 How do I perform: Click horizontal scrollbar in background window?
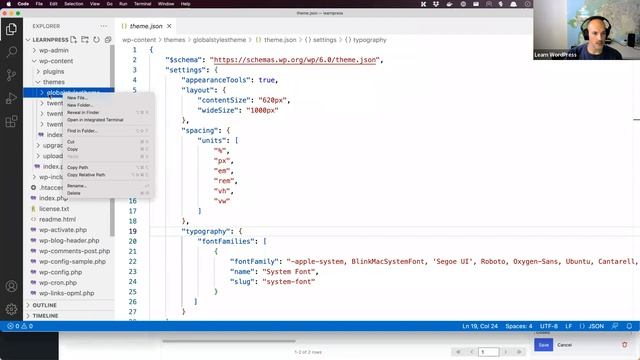[229, 341]
